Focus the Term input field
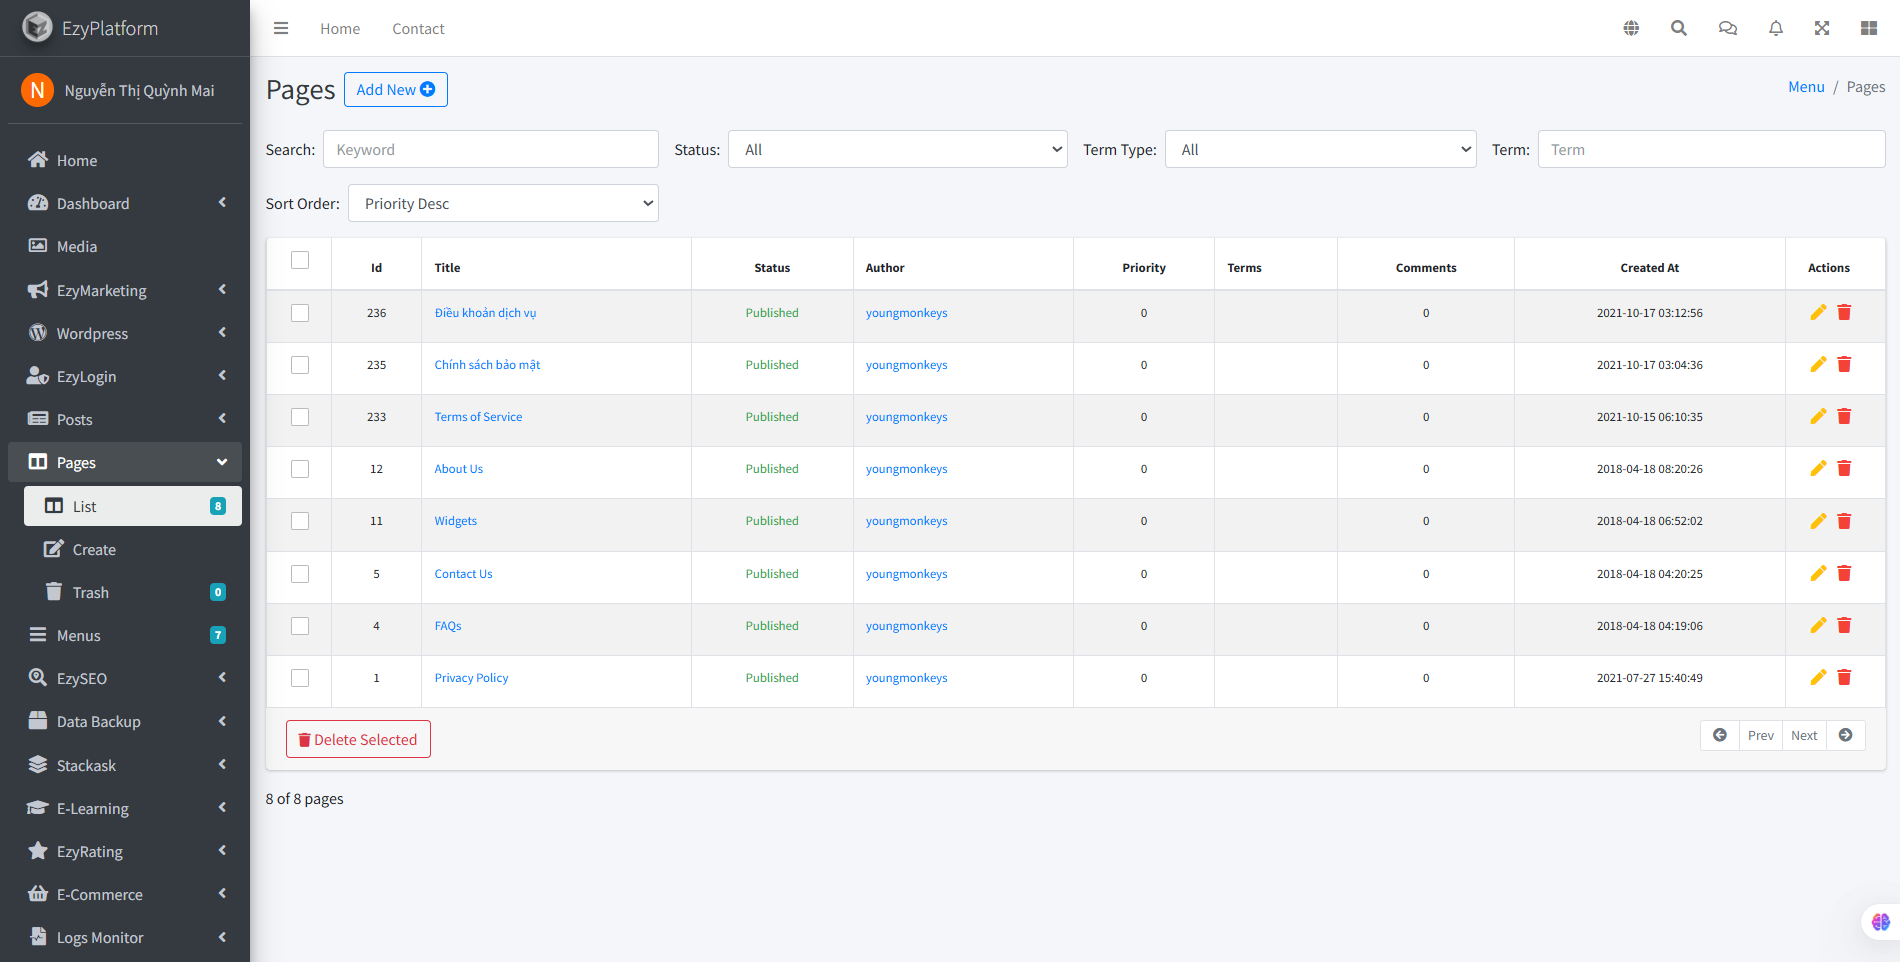Image resolution: width=1900 pixels, height=962 pixels. click(x=1711, y=149)
